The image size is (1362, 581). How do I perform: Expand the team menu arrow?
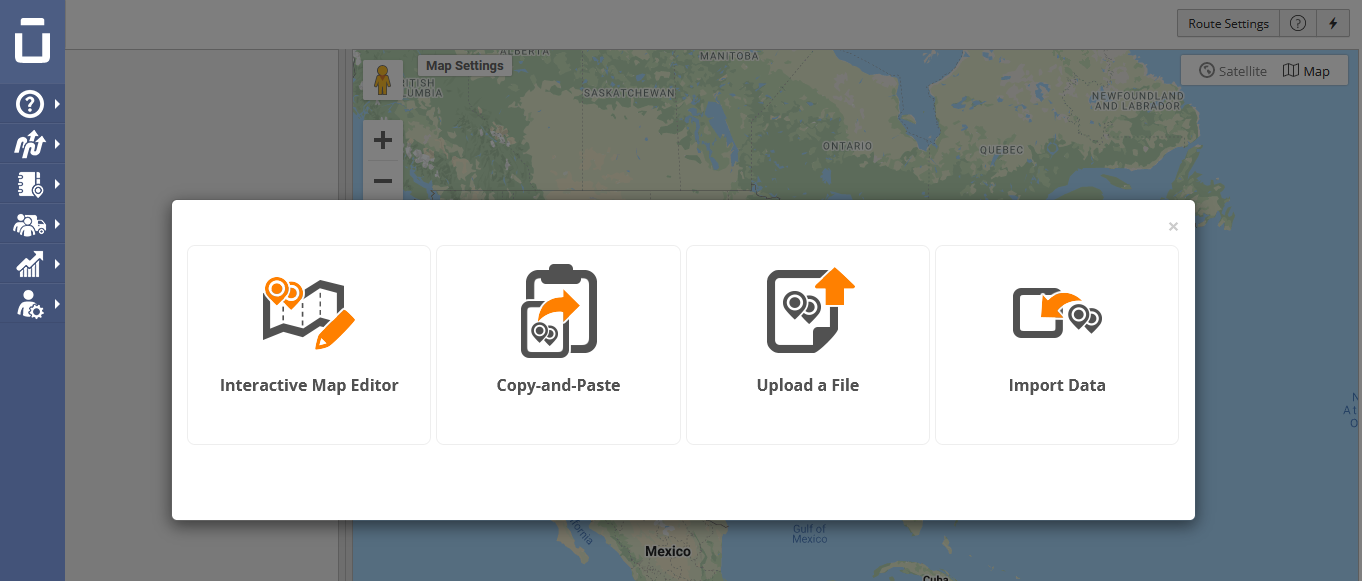58,224
